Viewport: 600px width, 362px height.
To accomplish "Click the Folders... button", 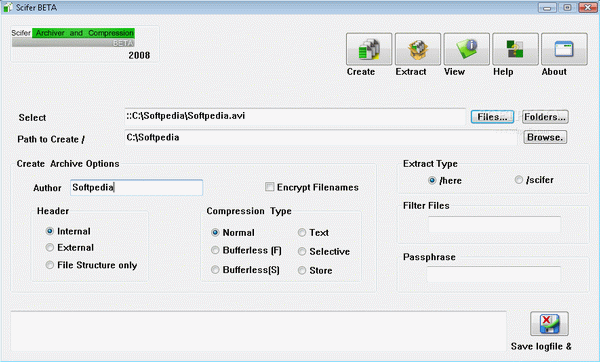I will pos(545,117).
